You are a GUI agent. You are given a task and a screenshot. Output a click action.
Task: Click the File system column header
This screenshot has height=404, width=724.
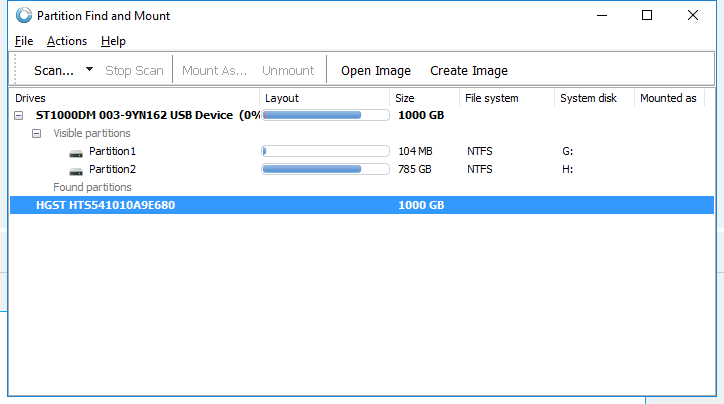[507, 98]
